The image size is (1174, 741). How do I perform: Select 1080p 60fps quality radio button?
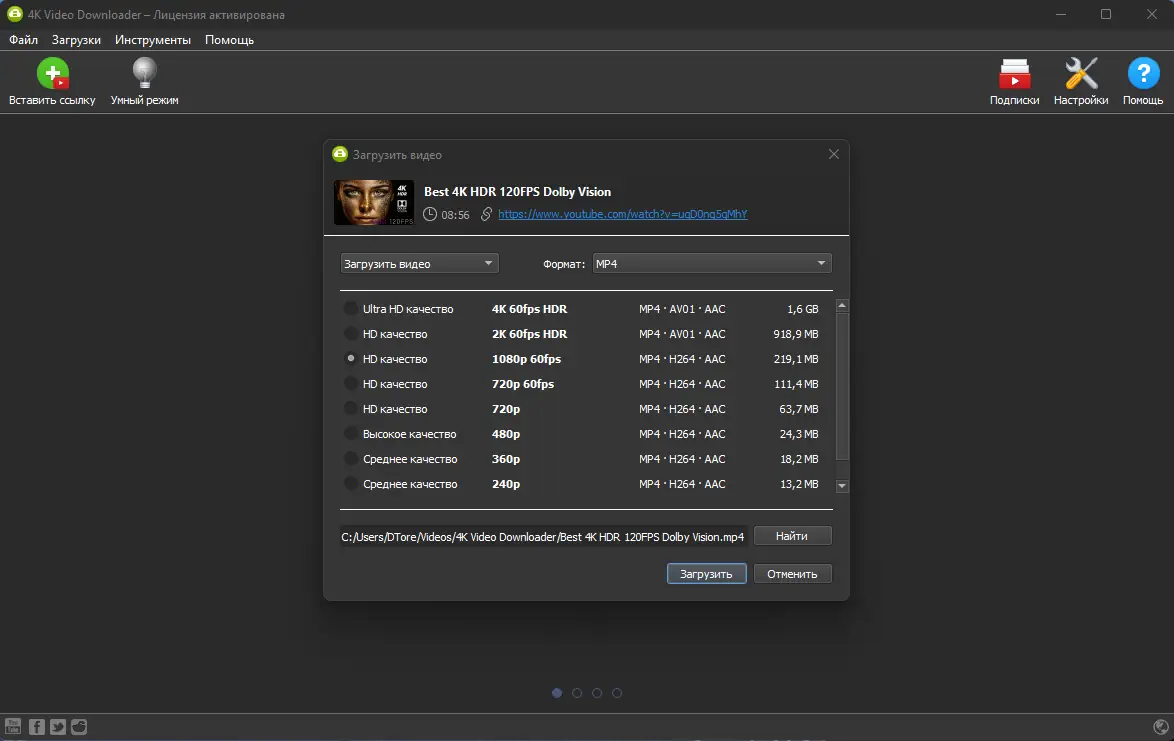[350, 359]
